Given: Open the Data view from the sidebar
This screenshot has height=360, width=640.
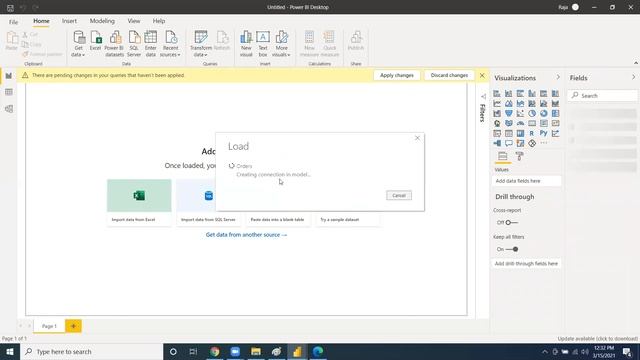Looking at the screenshot, I should click(x=9, y=92).
